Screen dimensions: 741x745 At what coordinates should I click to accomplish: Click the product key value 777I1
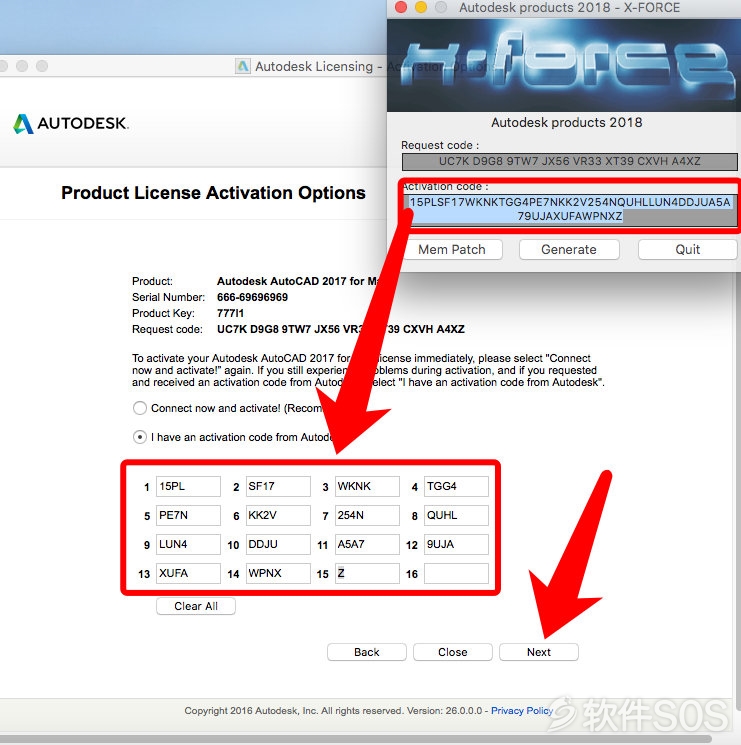tap(230, 314)
